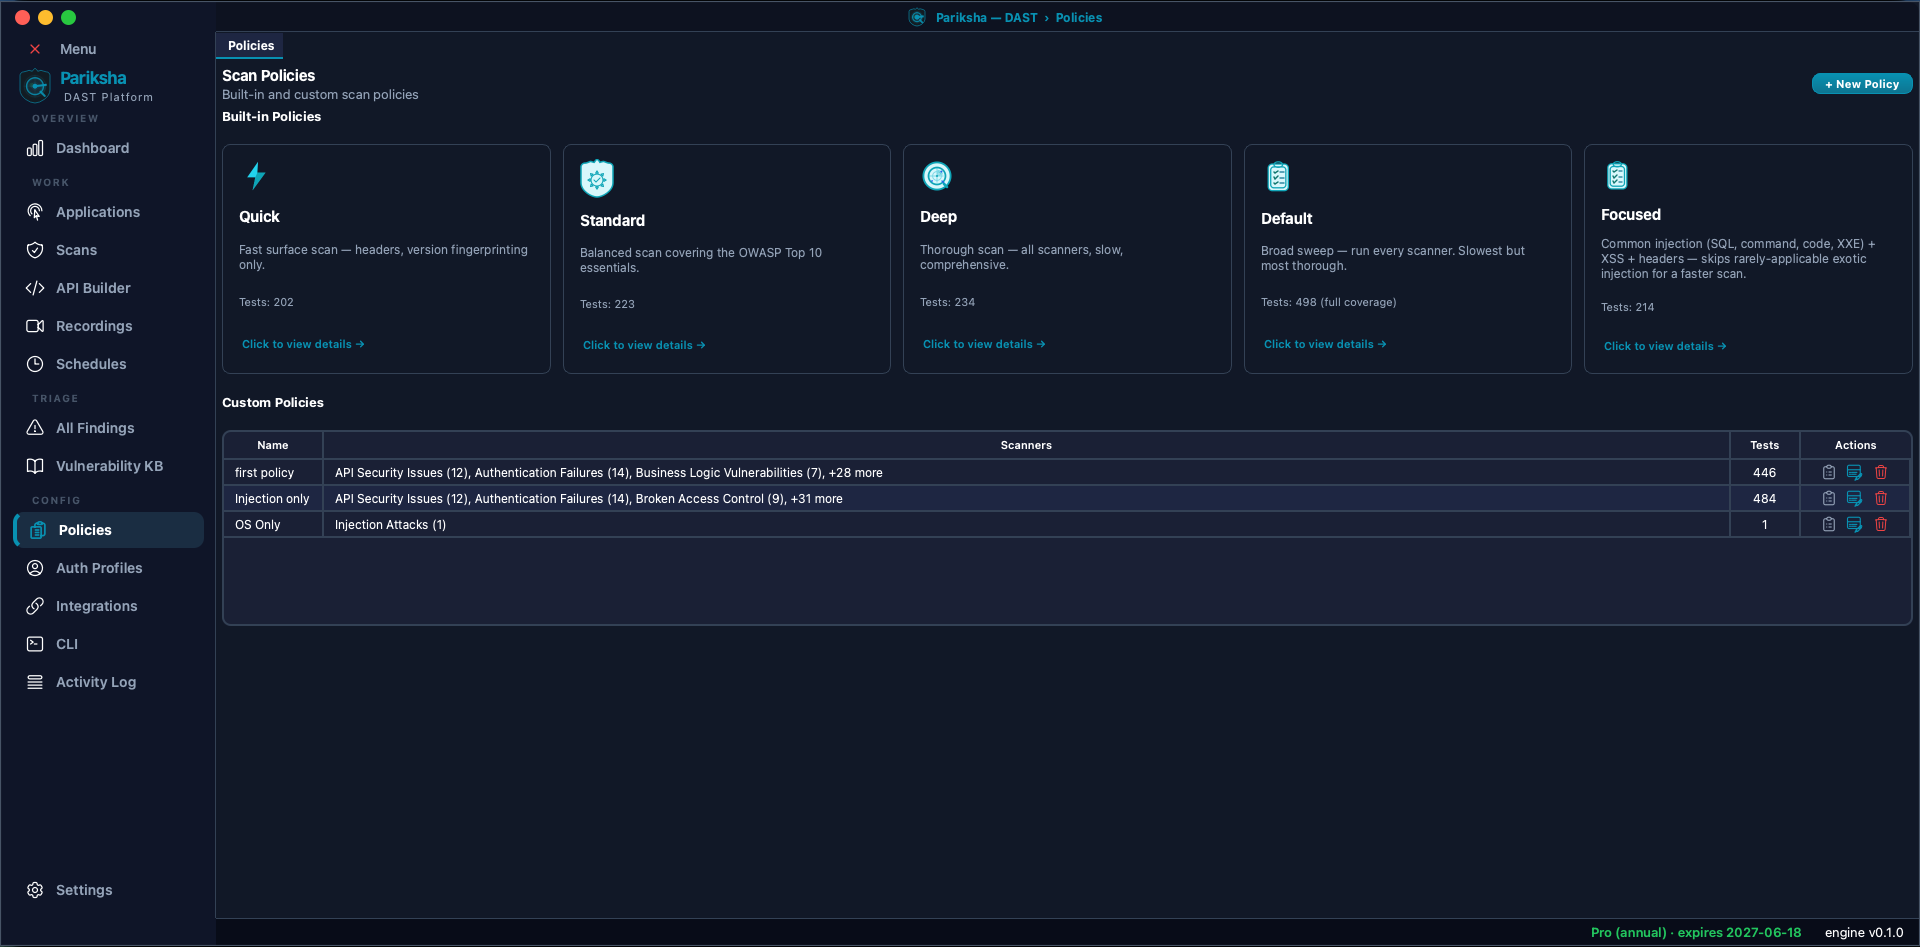The height and width of the screenshot is (947, 1920).
Task: Click the Pro (annual) license expiry status
Action: [x=1696, y=932]
